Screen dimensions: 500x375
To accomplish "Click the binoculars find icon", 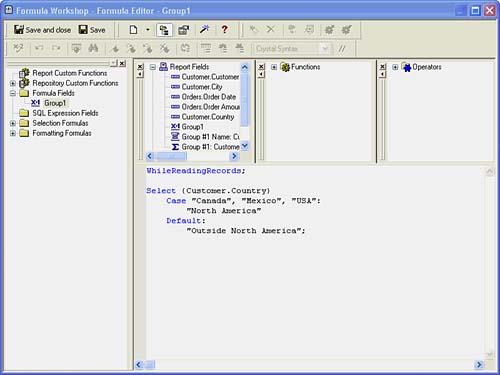I will coord(93,49).
